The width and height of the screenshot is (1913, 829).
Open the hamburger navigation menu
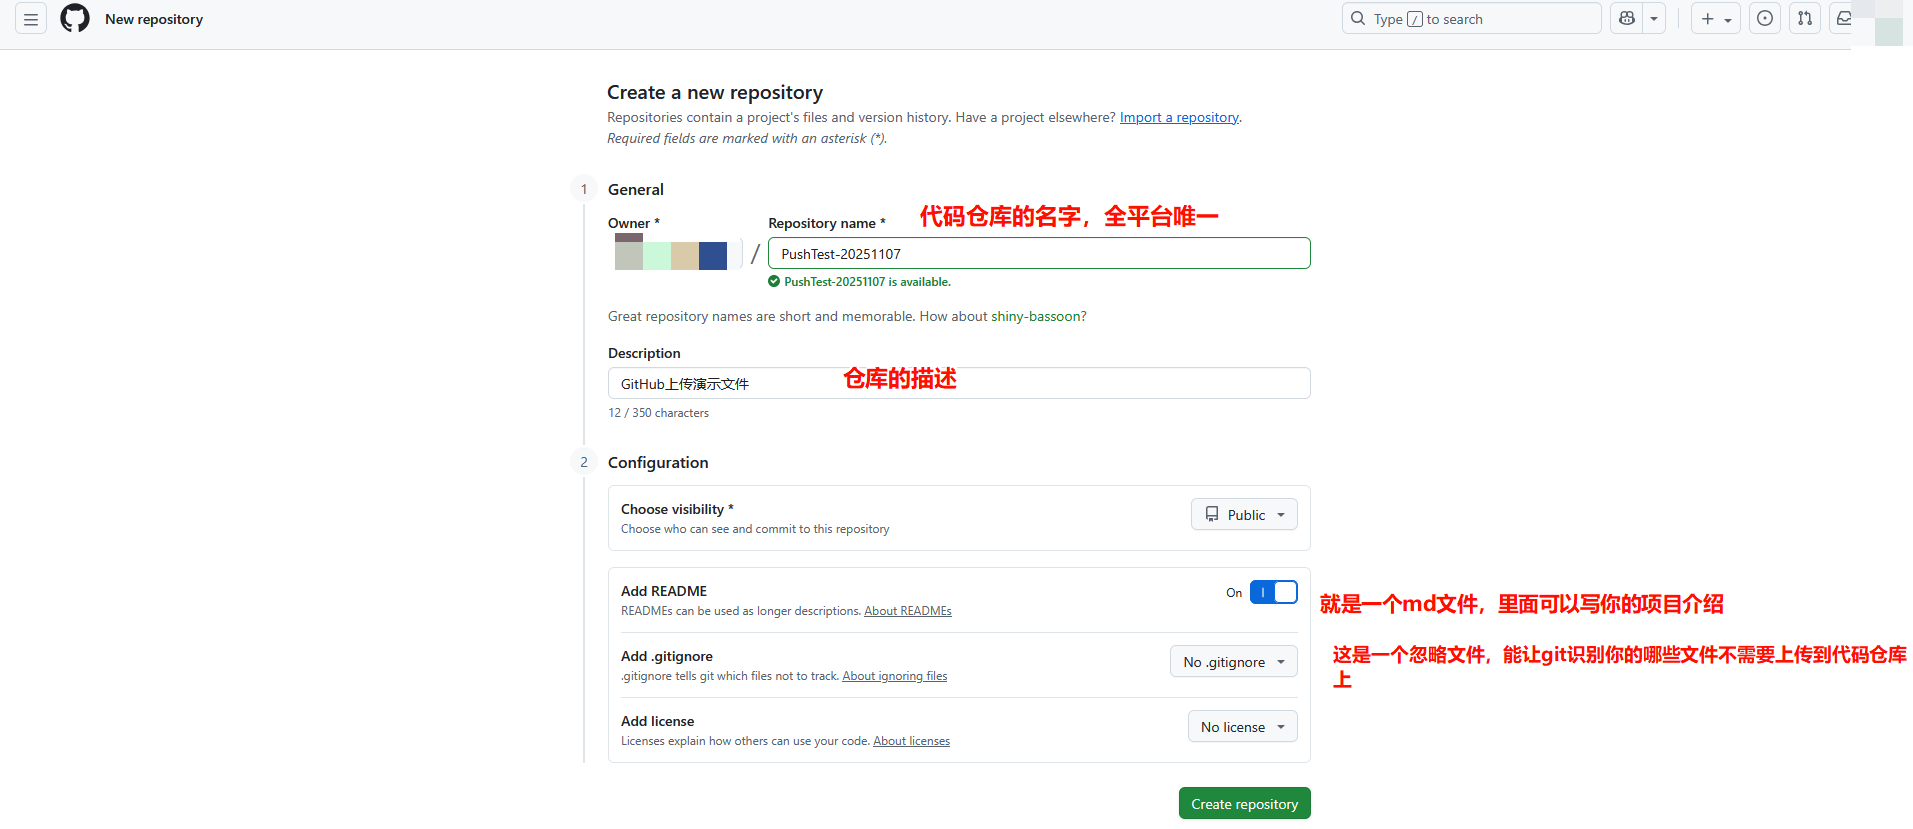pos(31,19)
